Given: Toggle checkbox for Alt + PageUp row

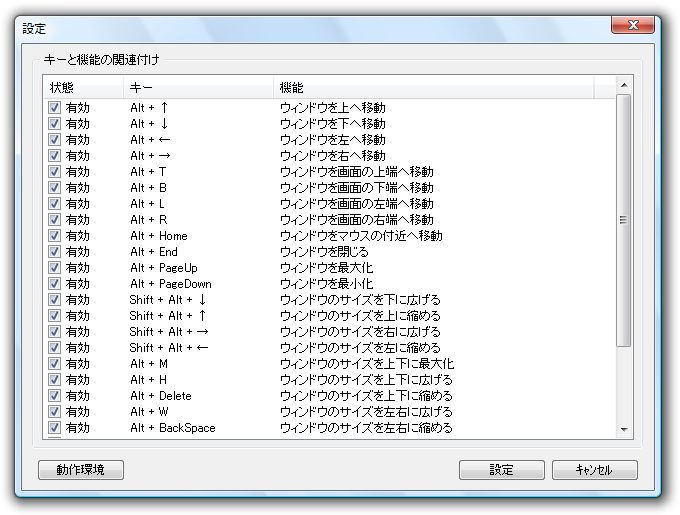Looking at the screenshot, I should pos(54,268).
